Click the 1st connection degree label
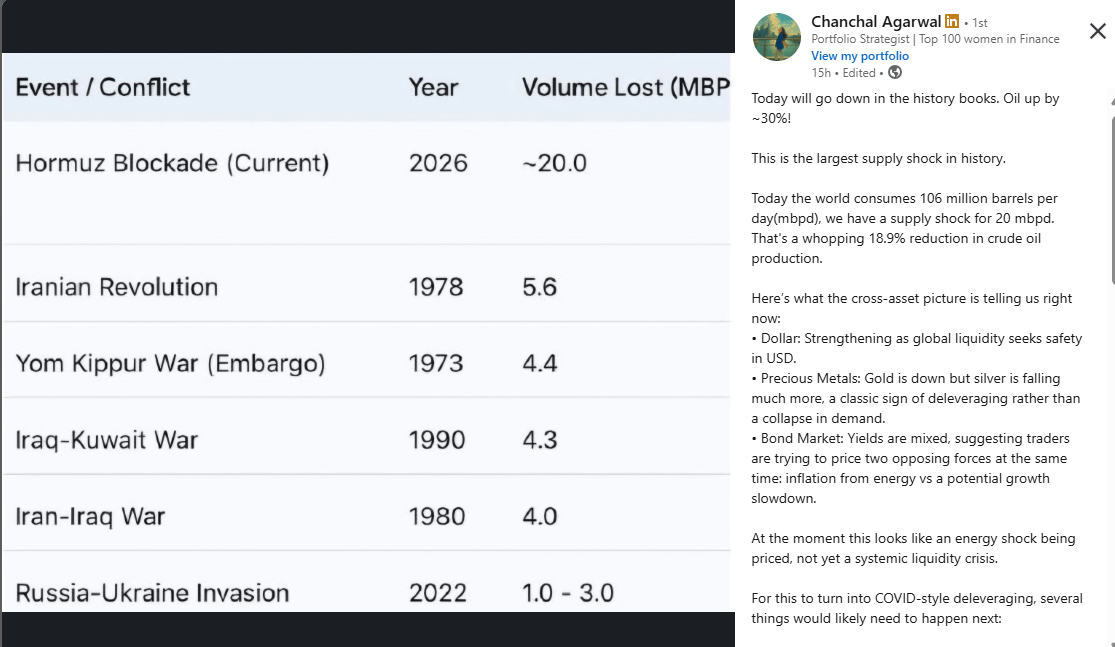 [979, 22]
